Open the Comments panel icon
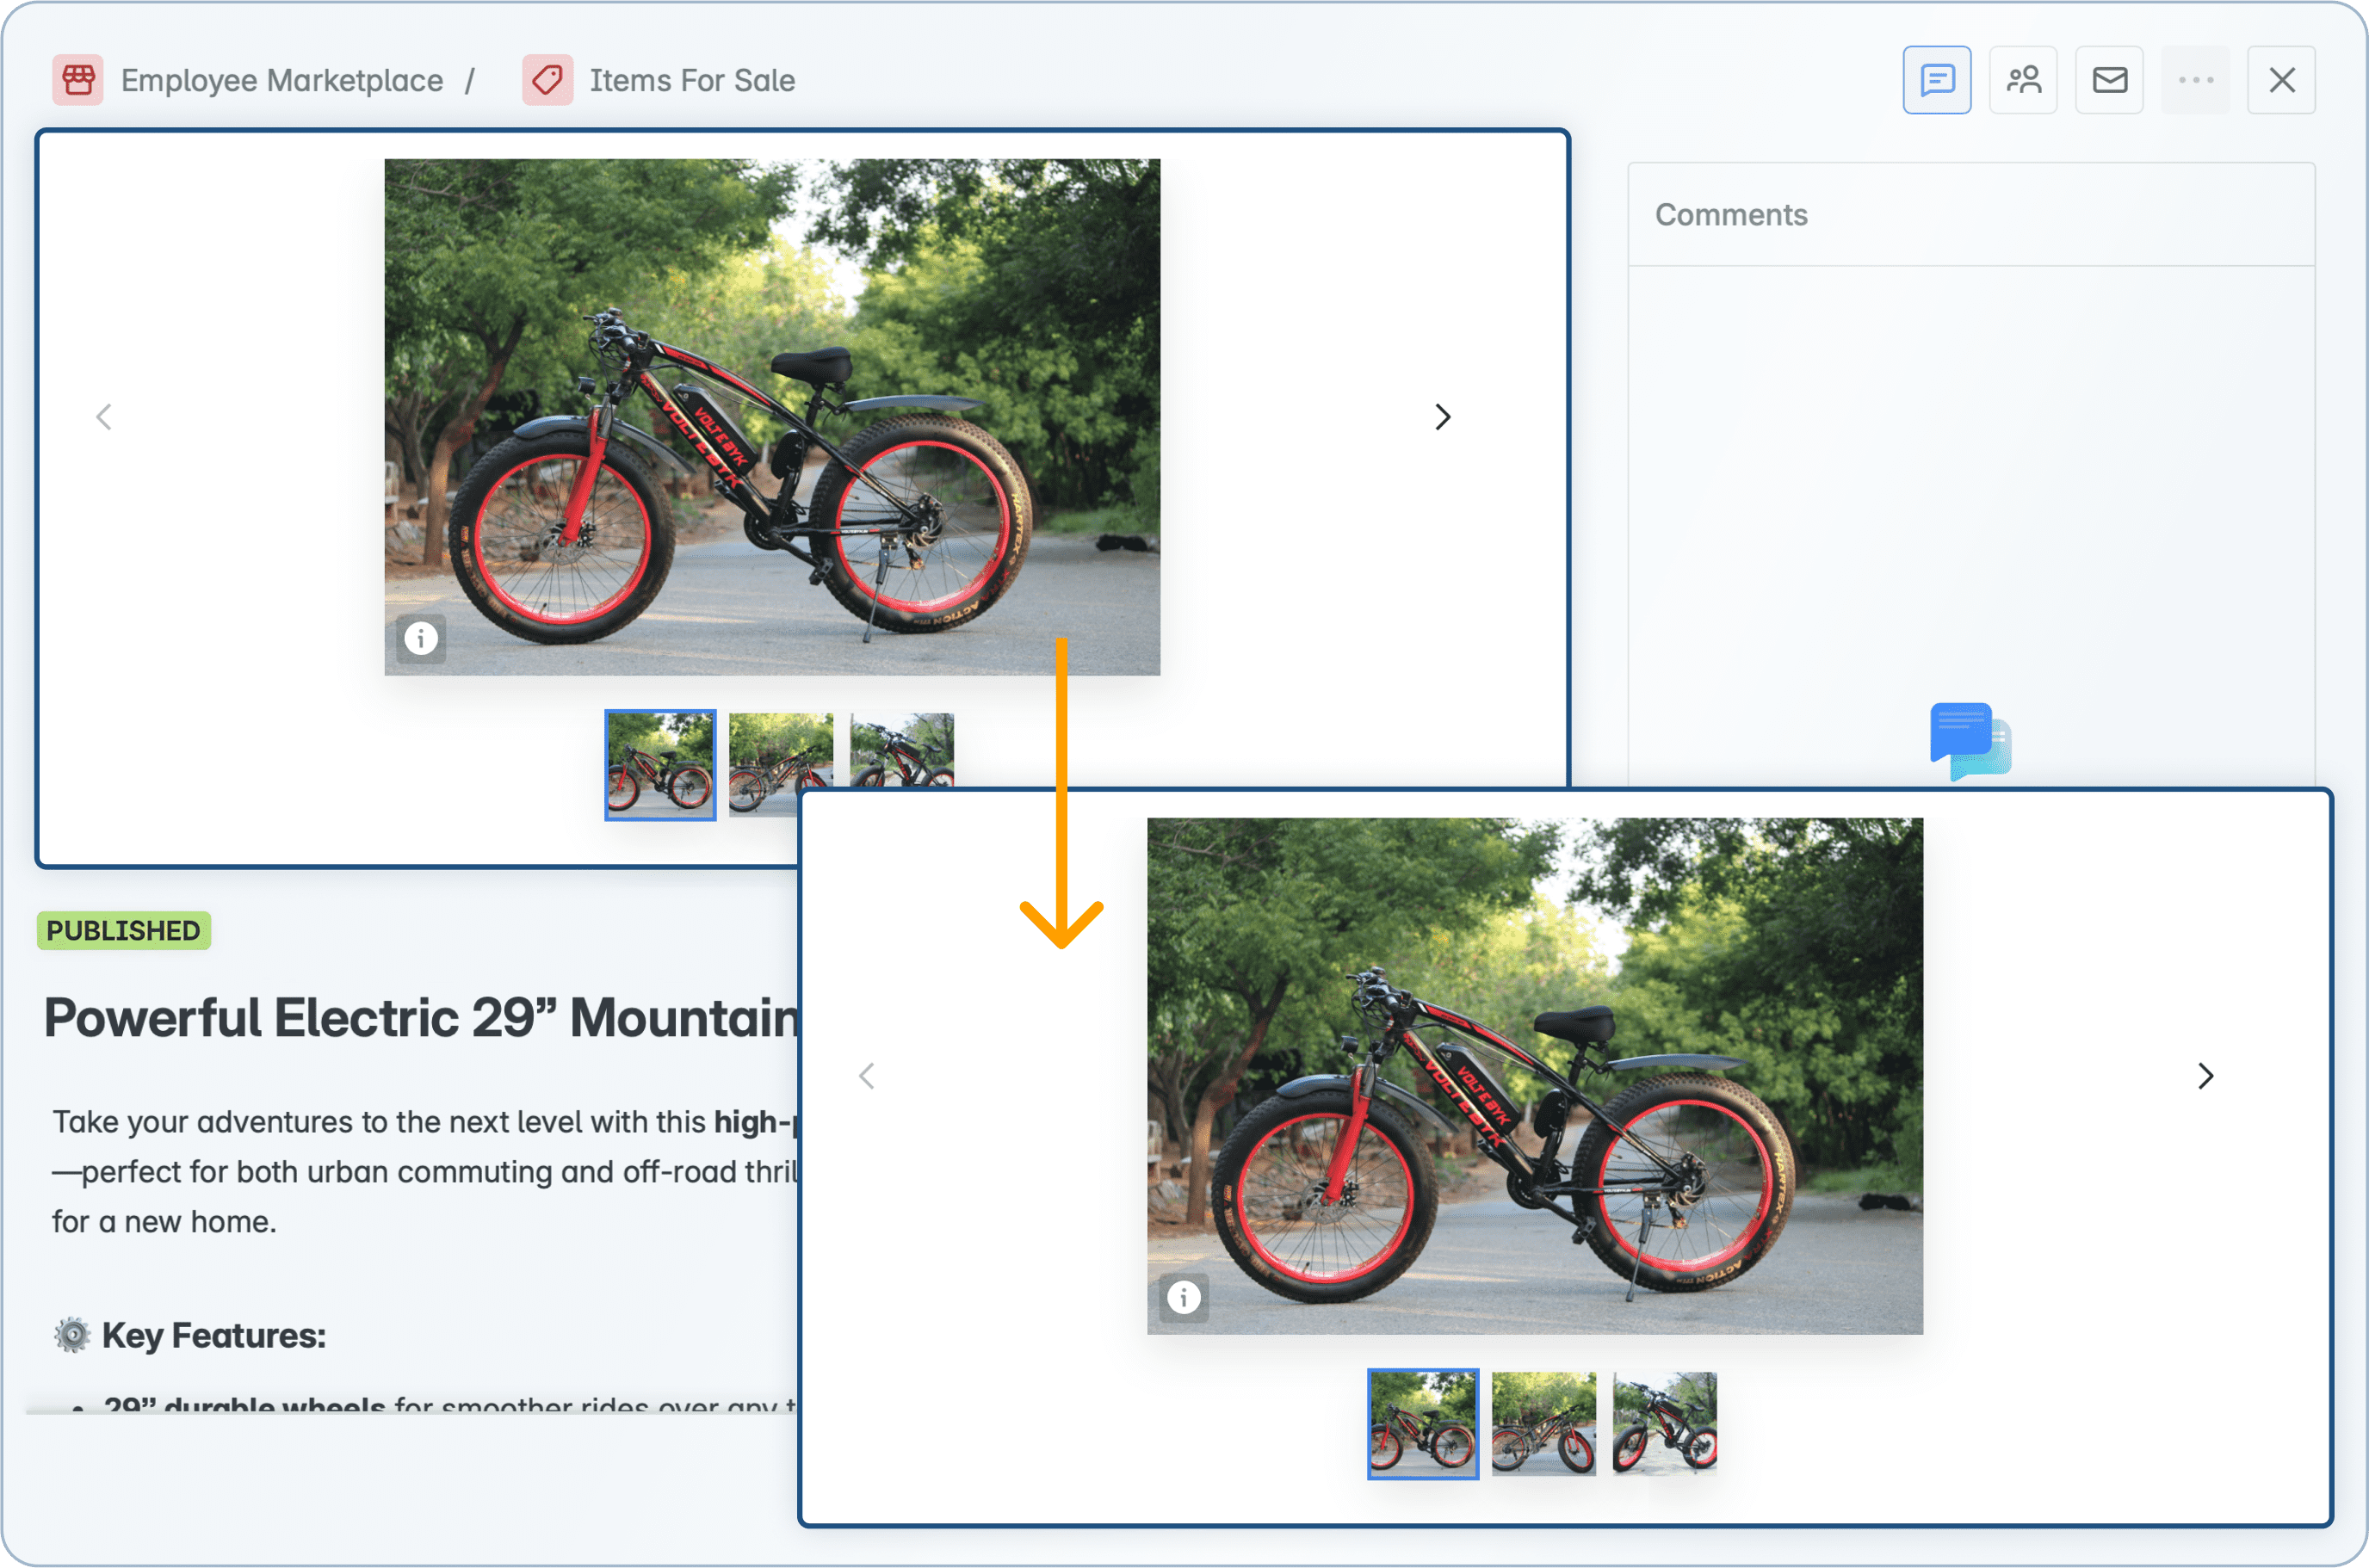The height and width of the screenshot is (1568, 2369). (1936, 79)
